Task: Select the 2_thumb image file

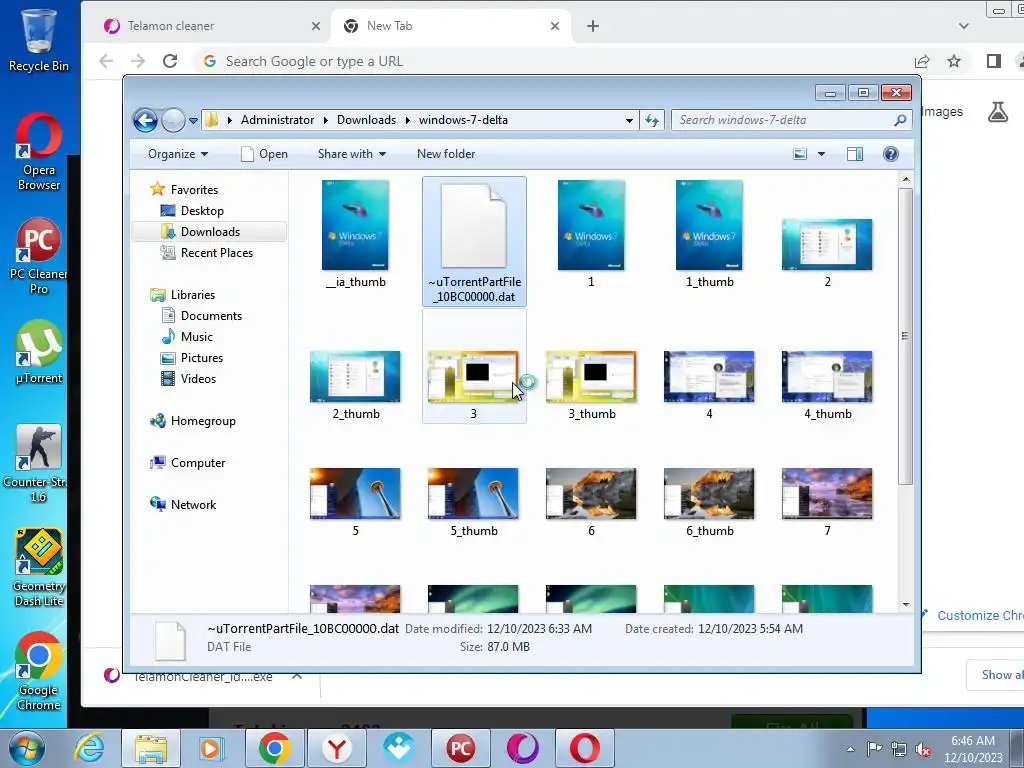Action: pyautogui.click(x=356, y=385)
